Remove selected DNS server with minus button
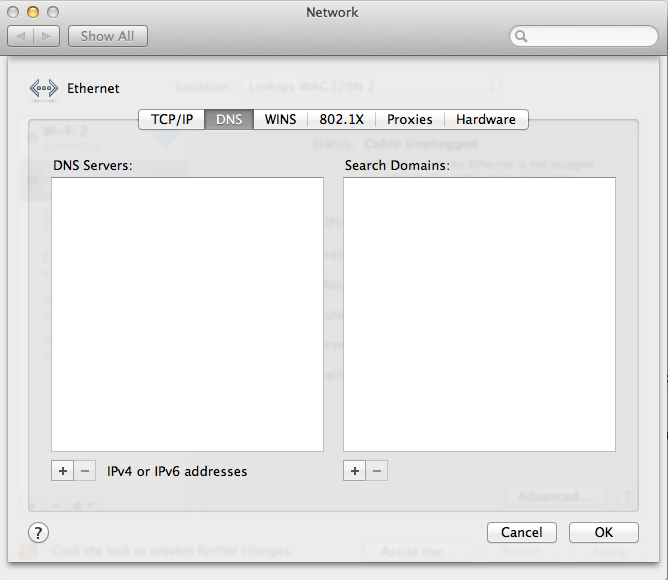 [x=85, y=471]
